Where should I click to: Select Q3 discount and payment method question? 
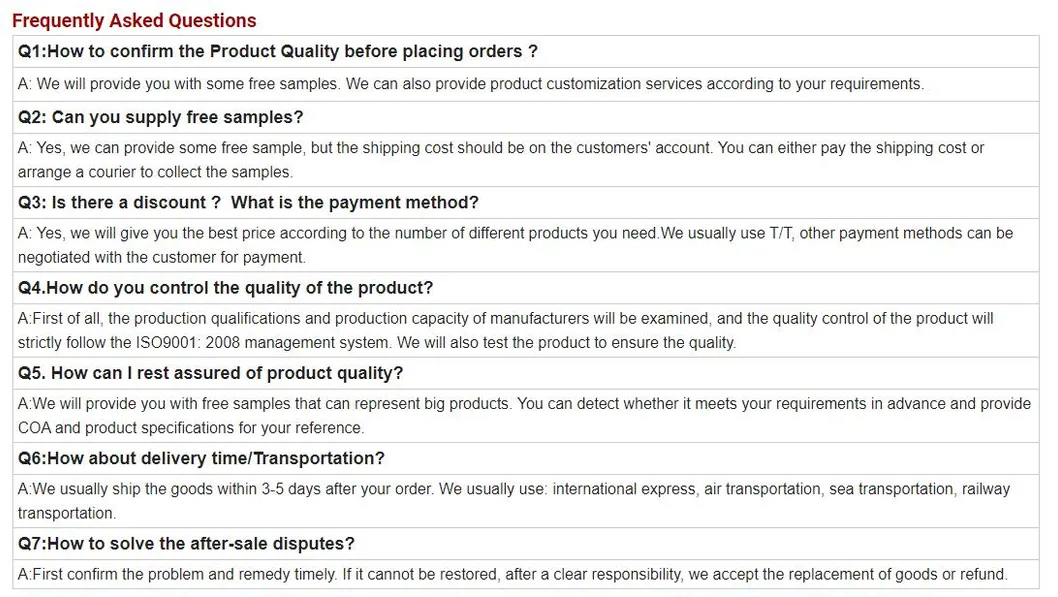pyautogui.click(x=248, y=202)
